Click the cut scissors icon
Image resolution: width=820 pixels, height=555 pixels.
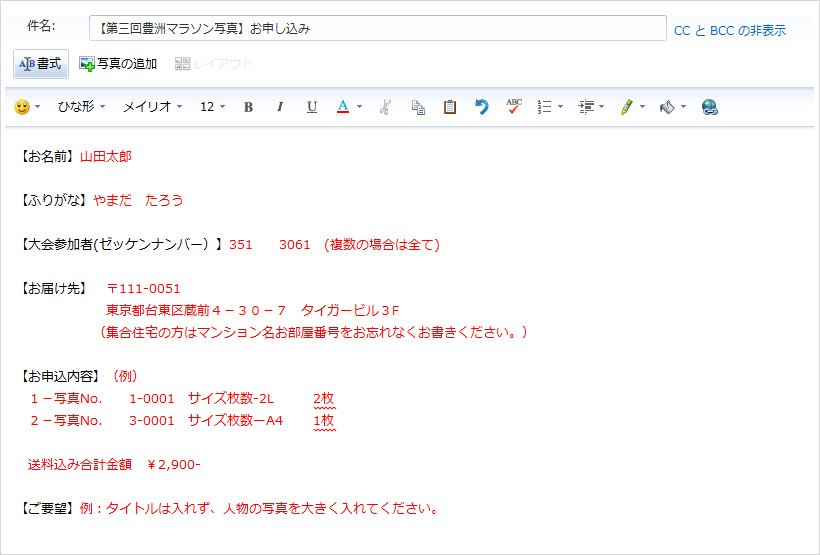385,107
